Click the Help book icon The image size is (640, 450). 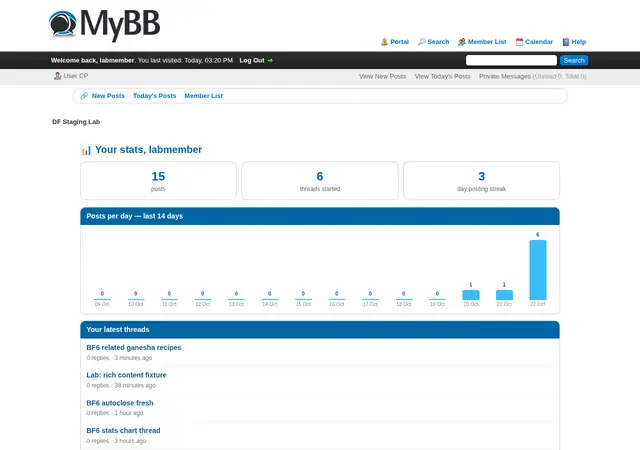[x=566, y=42]
